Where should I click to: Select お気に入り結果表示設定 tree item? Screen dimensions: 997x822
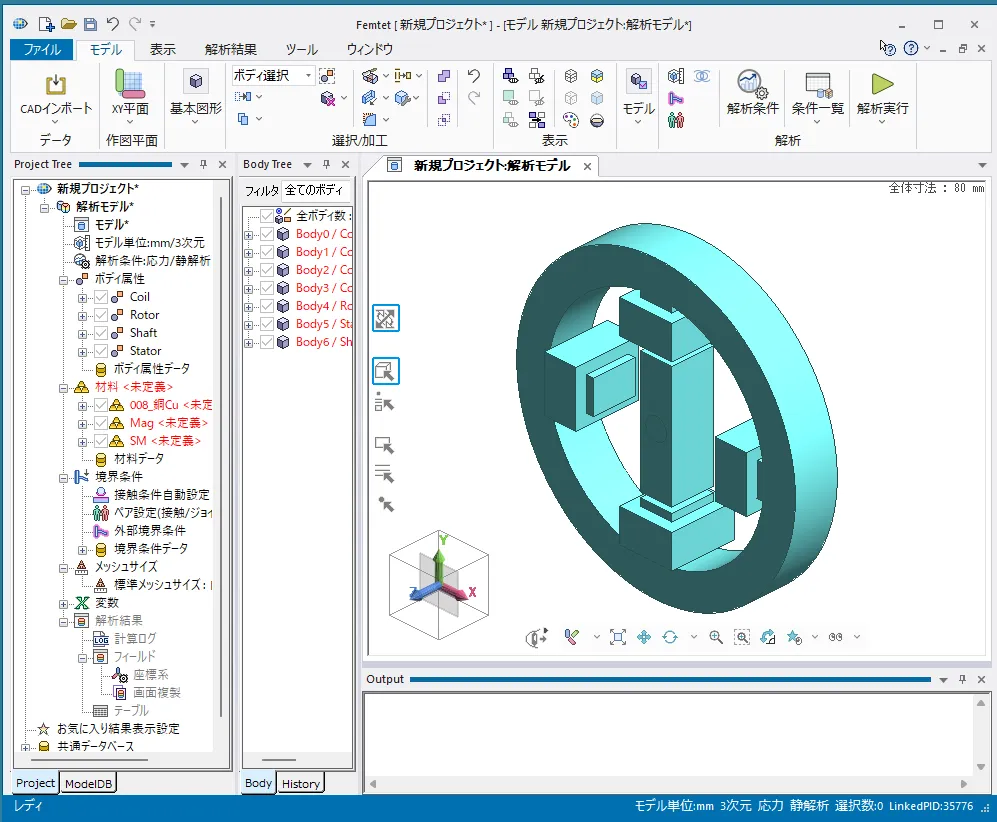tap(118, 729)
